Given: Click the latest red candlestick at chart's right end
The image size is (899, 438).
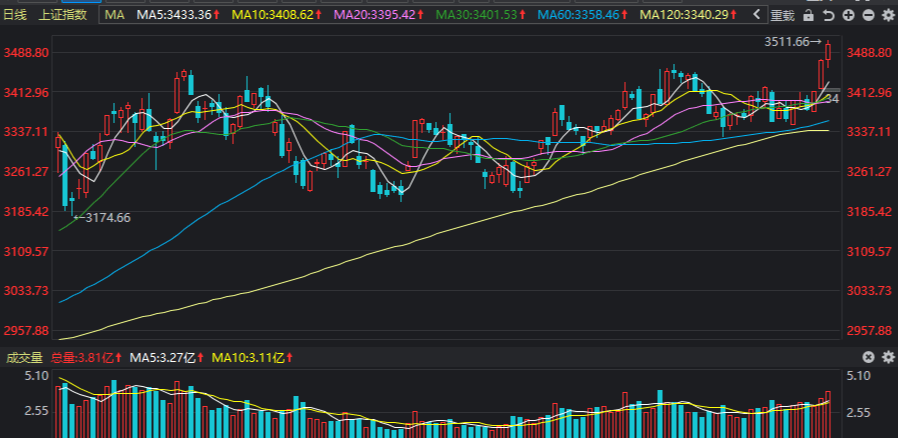Looking at the screenshot, I should click(828, 51).
